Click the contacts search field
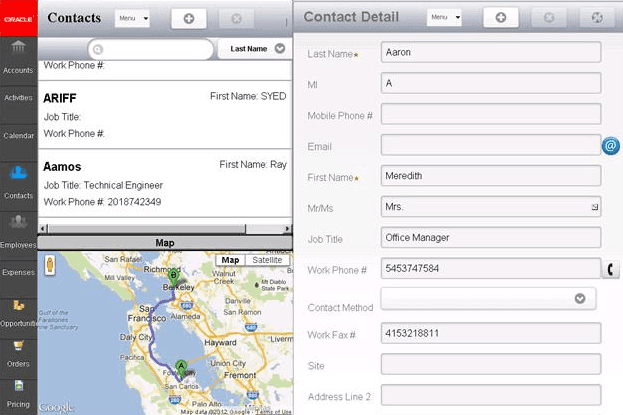 click(151, 49)
